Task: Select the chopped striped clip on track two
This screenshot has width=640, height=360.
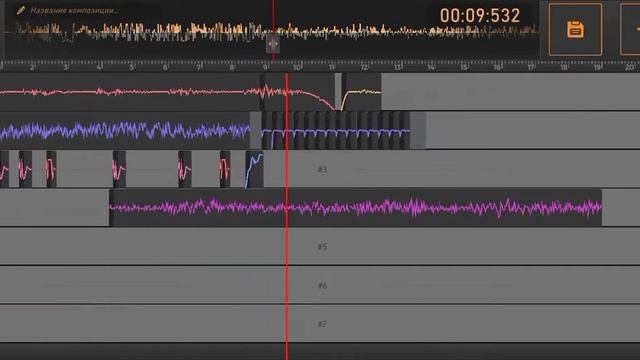Action: click(x=336, y=131)
